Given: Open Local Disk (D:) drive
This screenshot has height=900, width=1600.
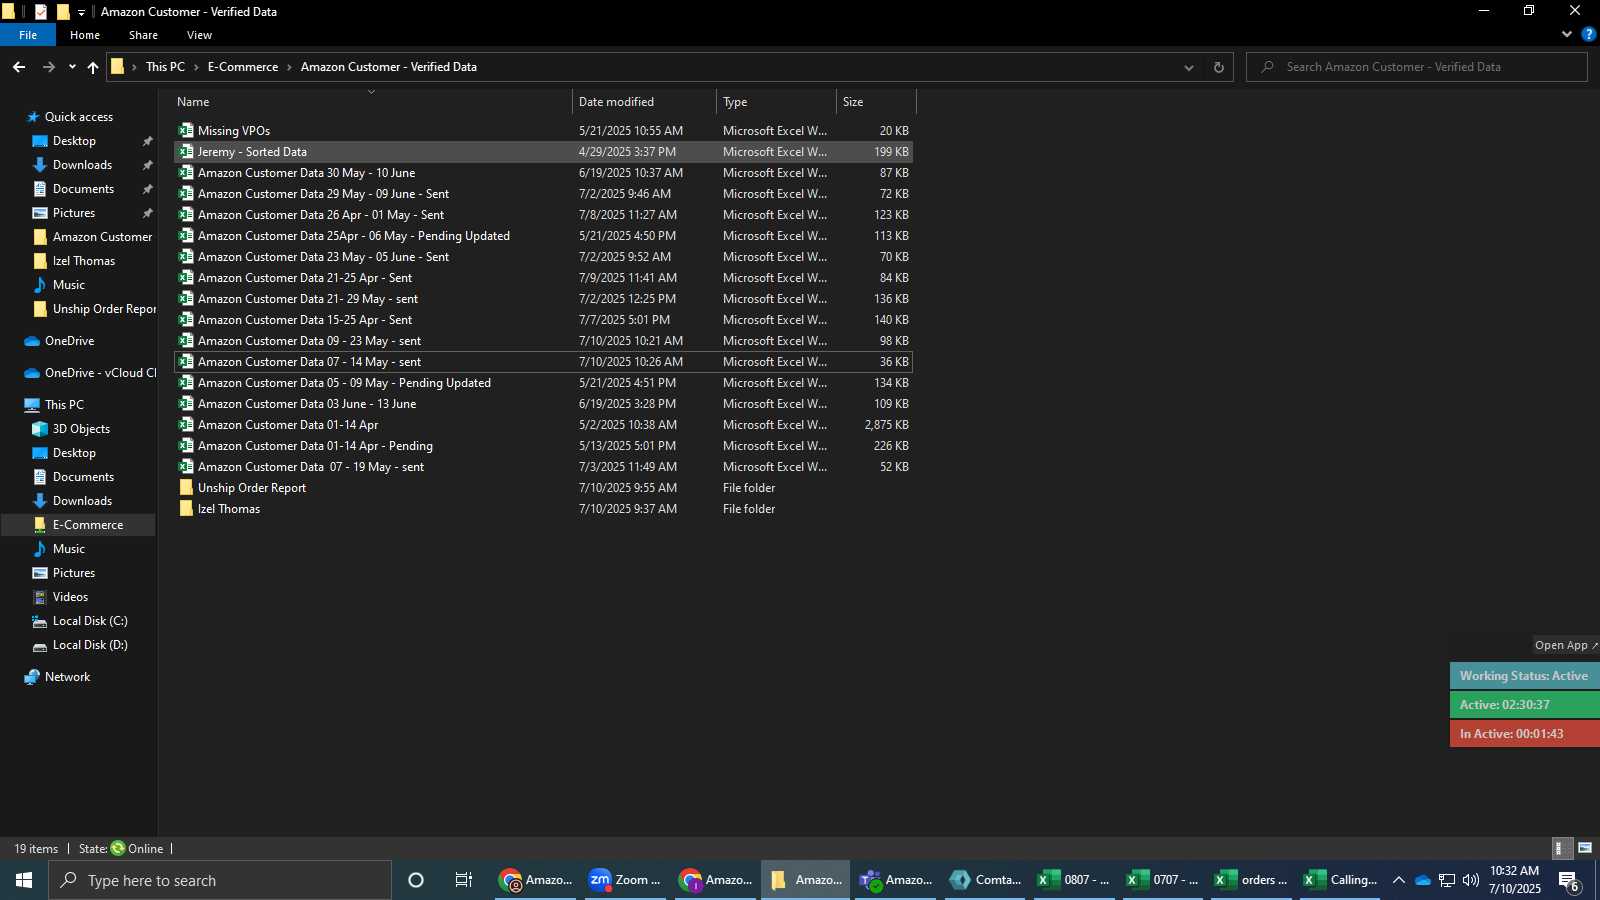Looking at the screenshot, I should coord(90,645).
